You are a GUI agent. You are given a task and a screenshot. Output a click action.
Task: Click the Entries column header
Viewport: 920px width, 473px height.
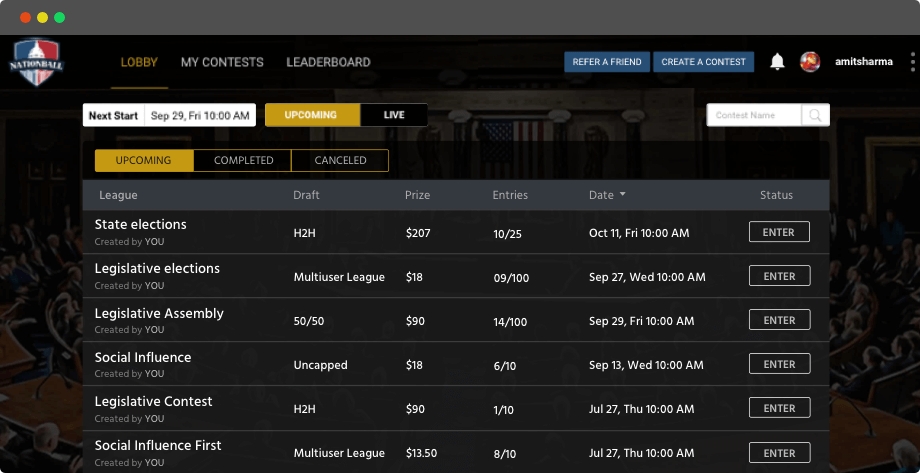[510, 195]
